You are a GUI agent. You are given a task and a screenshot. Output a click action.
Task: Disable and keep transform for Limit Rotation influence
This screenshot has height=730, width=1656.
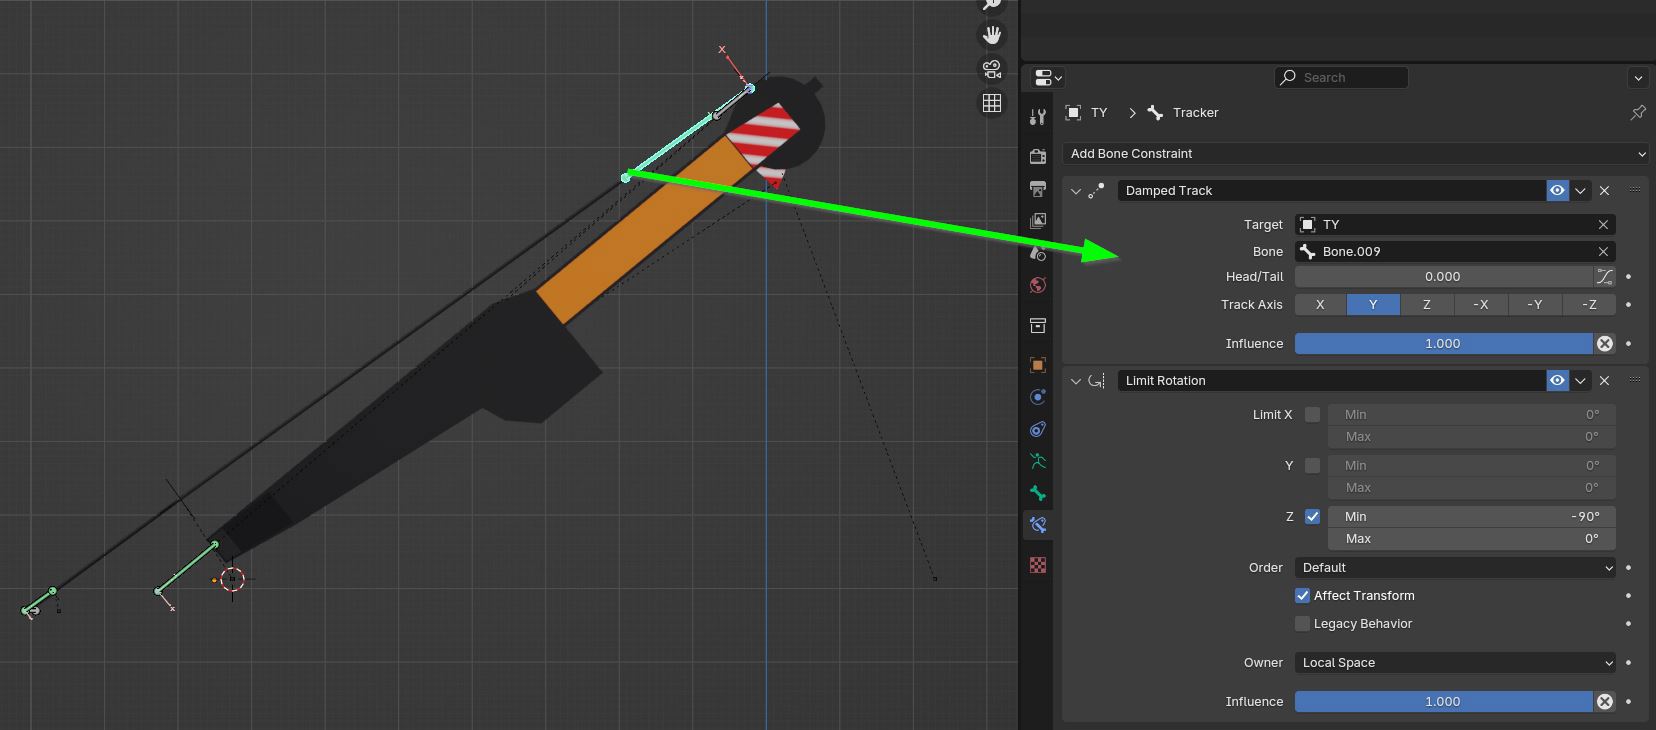1605,701
